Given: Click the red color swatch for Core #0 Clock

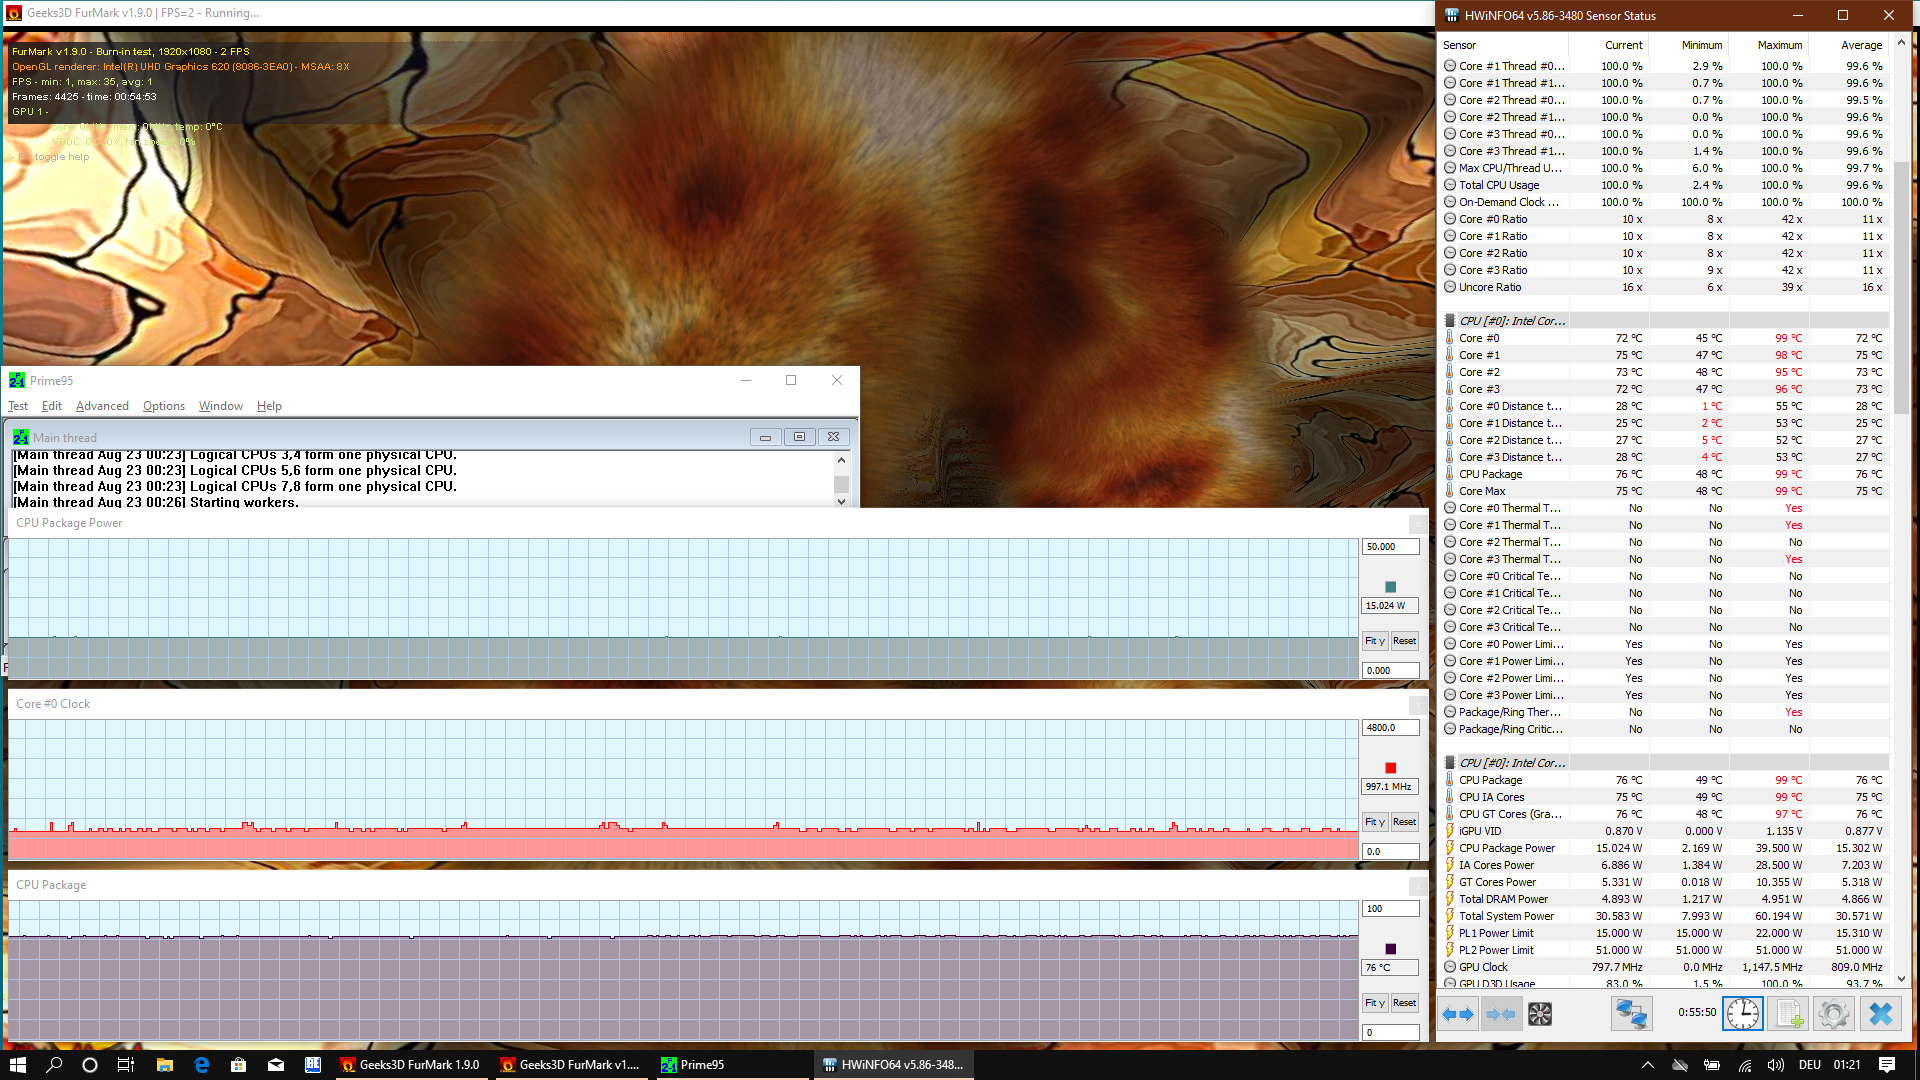Looking at the screenshot, I should click(1390, 768).
